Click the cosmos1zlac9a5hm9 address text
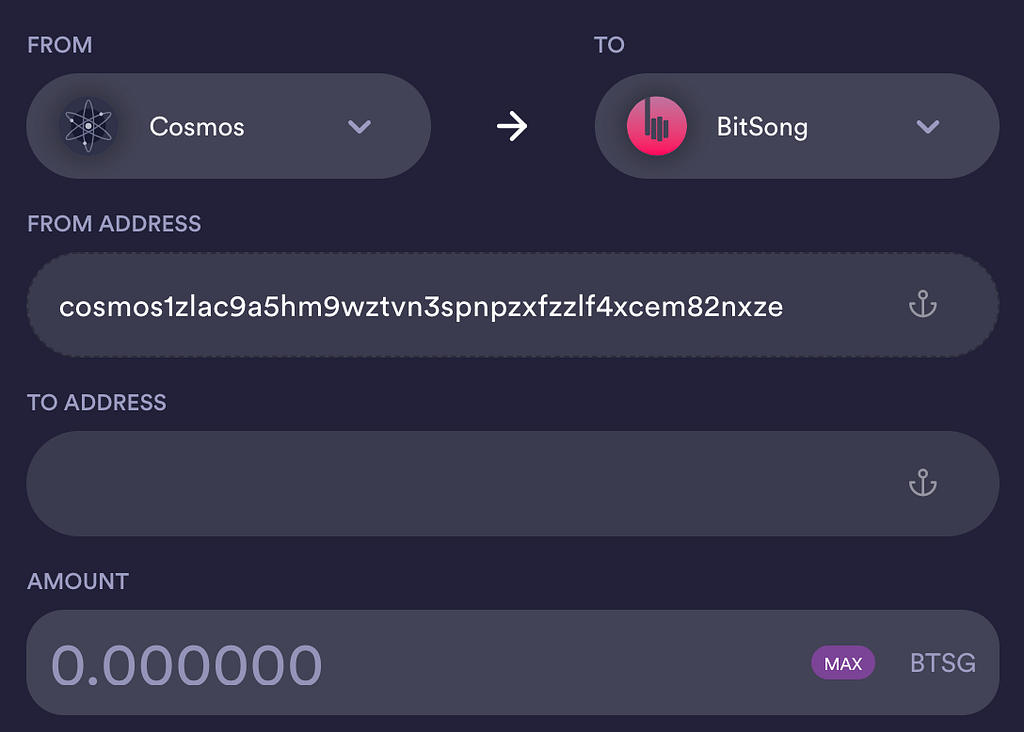 (x=420, y=306)
